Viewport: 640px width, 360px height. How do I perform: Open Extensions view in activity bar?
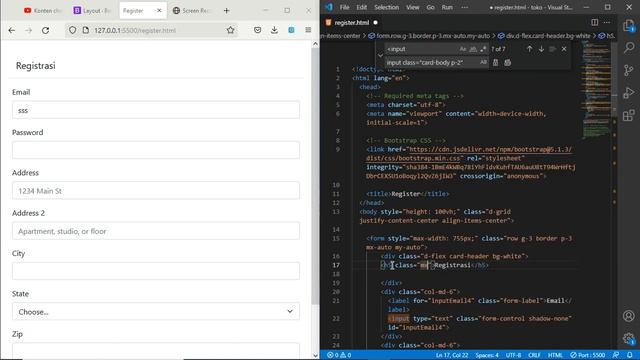click(x=629, y=115)
